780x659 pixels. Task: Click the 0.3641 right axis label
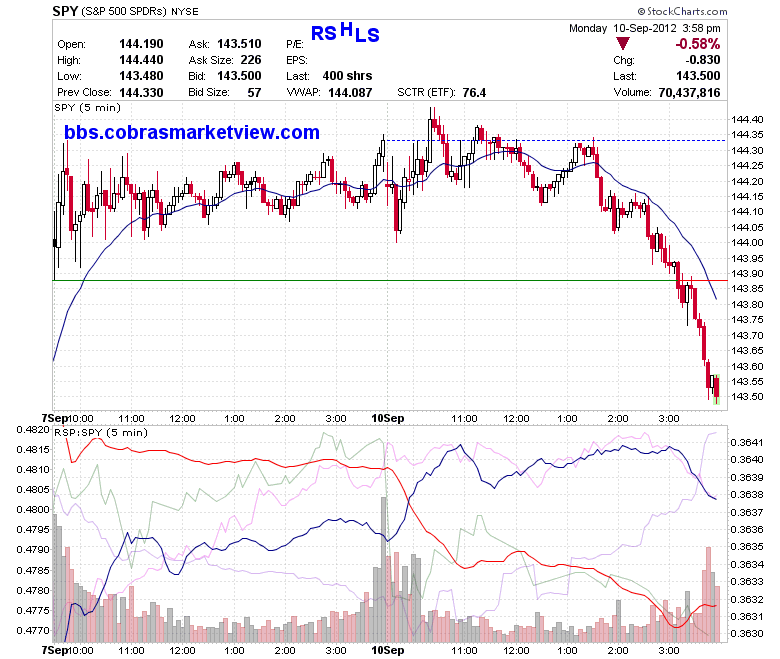[x=747, y=443]
